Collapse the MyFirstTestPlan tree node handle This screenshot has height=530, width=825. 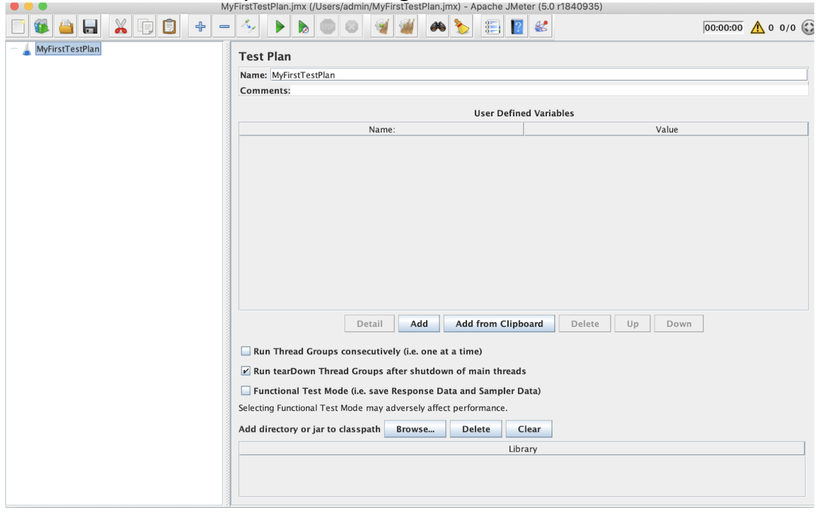click(14, 49)
